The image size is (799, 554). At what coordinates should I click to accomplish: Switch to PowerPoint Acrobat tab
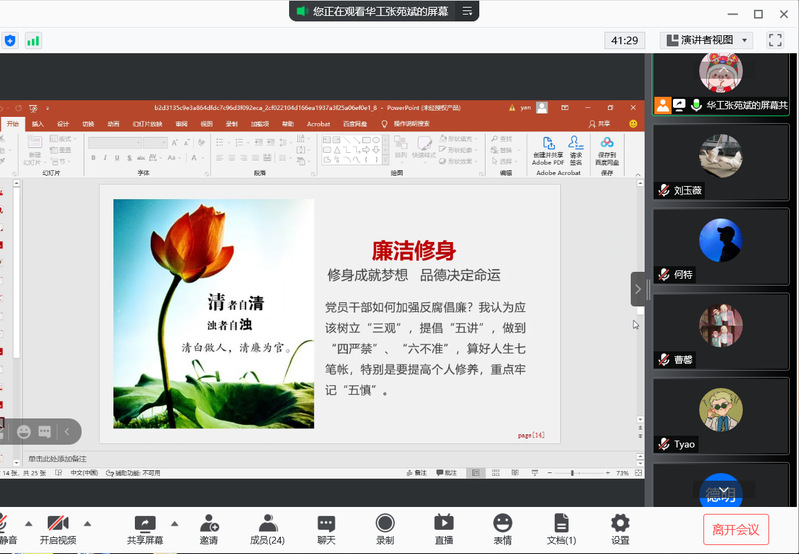(x=318, y=124)
